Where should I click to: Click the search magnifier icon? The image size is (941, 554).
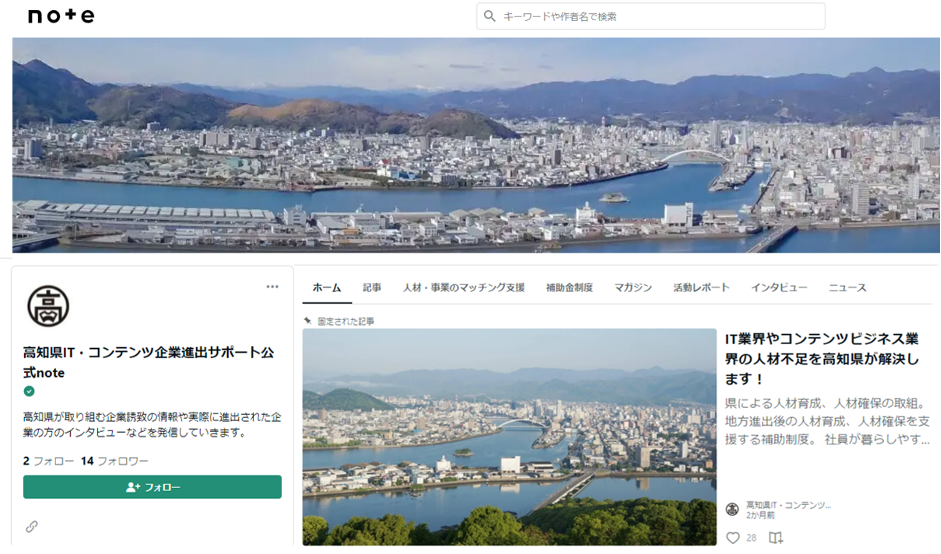pos(490,16)
